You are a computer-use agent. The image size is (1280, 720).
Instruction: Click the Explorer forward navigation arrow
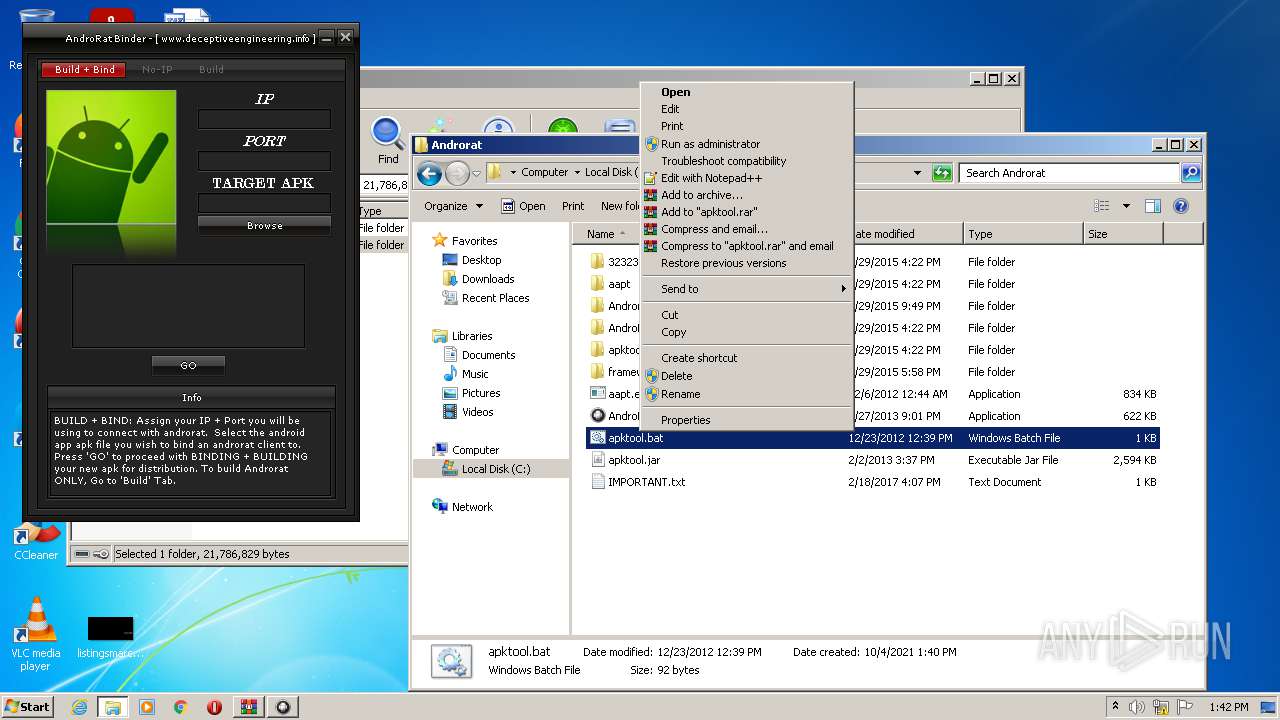point(457,173)
